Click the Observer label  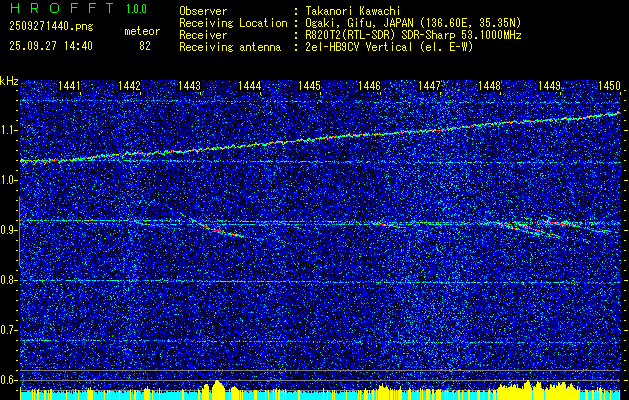[x=203, y=11]
